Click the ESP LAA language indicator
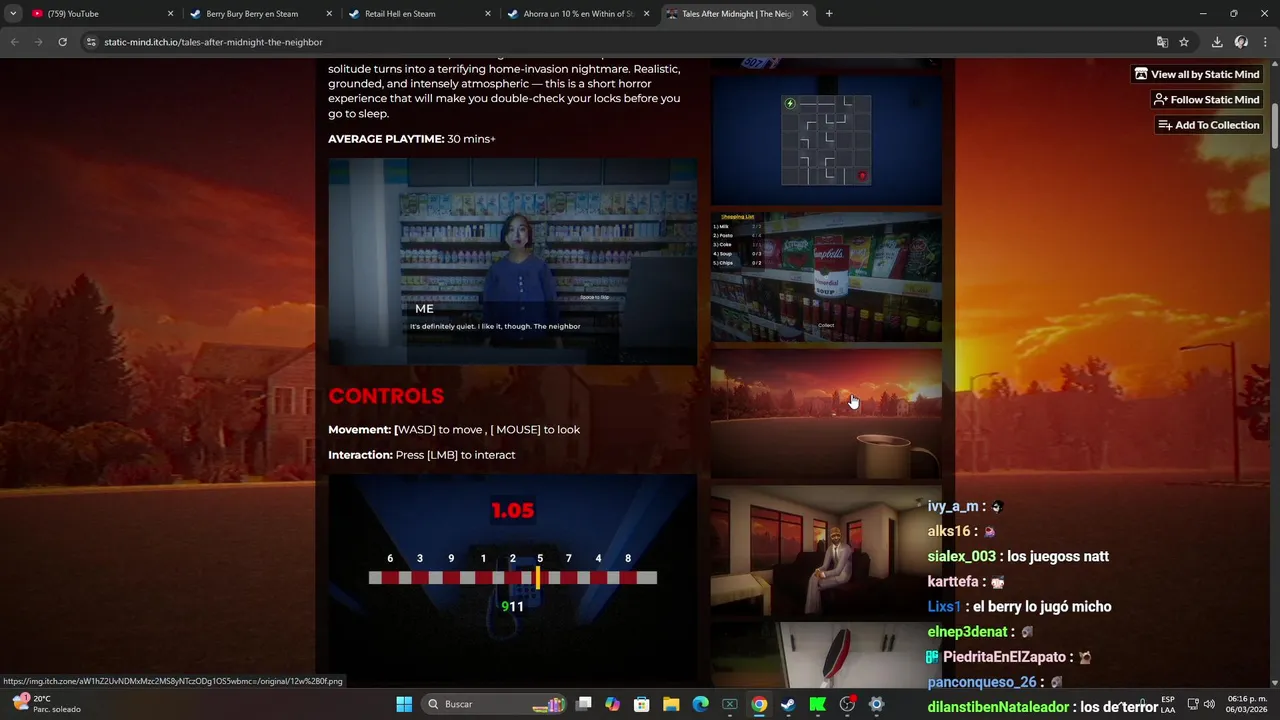 pyautogui.click(x=1167, y=704)
